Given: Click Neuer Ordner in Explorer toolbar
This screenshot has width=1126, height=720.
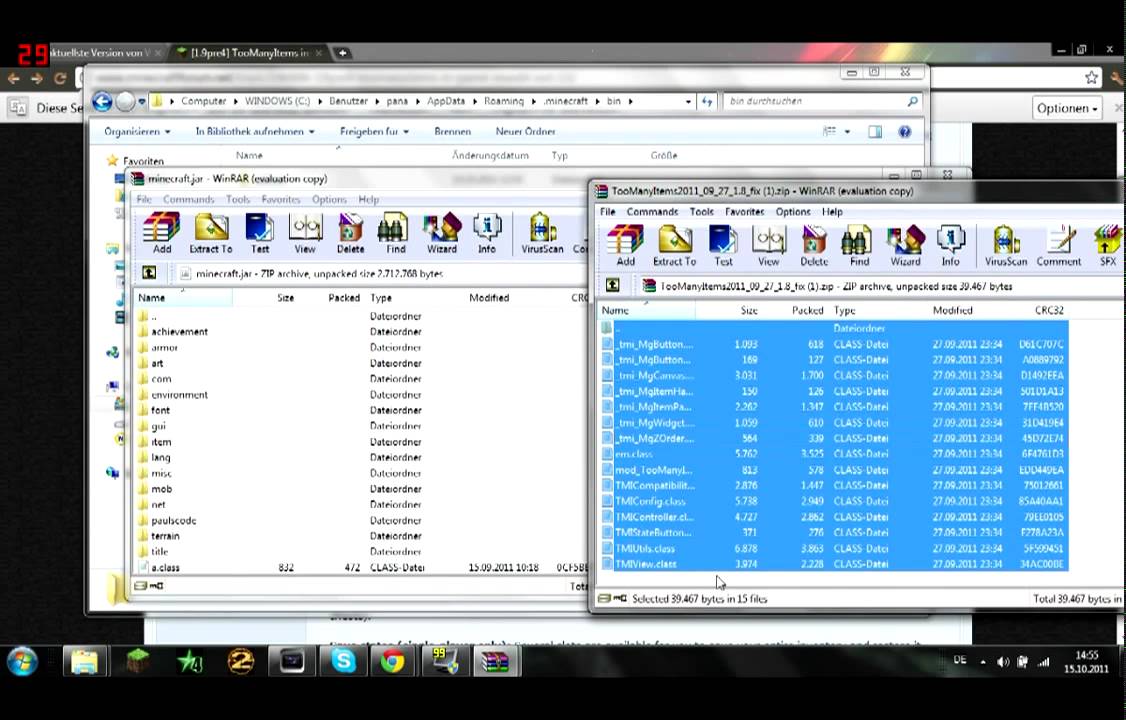Looking at the screenshot, I should 525,131.
